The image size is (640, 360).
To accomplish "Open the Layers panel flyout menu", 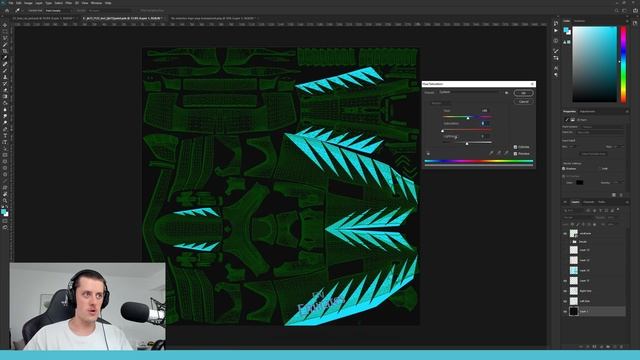I will (627, 202).
